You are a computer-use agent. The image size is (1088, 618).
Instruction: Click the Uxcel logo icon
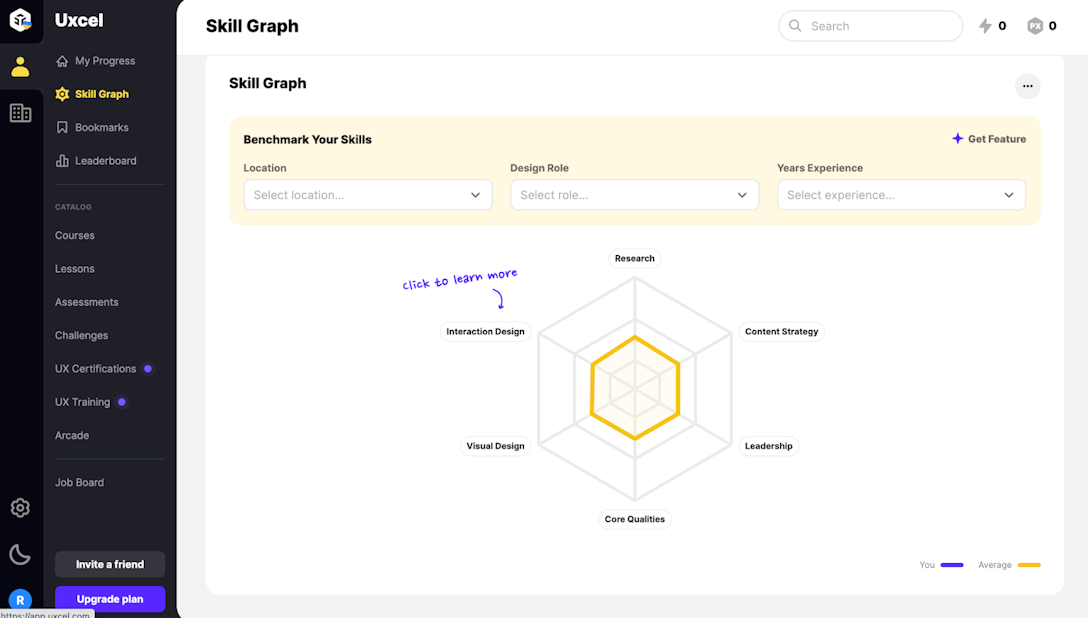[20, 20]
